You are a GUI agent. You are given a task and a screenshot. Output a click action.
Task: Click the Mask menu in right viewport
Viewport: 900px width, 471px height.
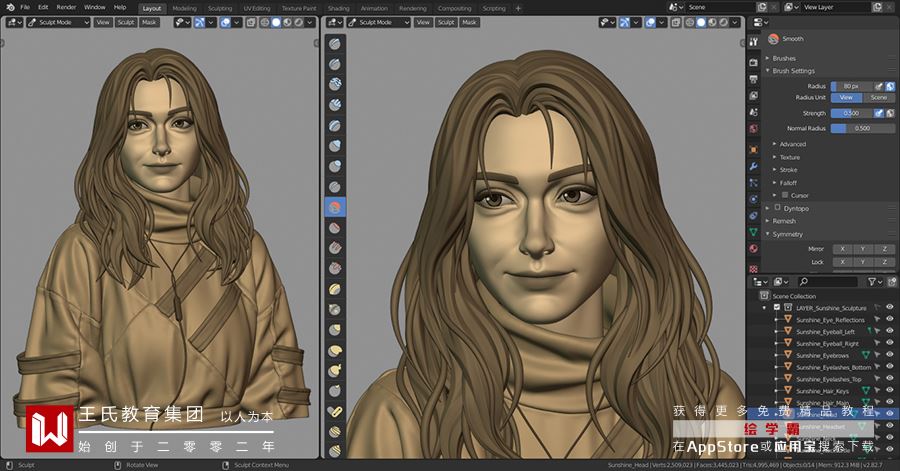click(x=469, y=22)
